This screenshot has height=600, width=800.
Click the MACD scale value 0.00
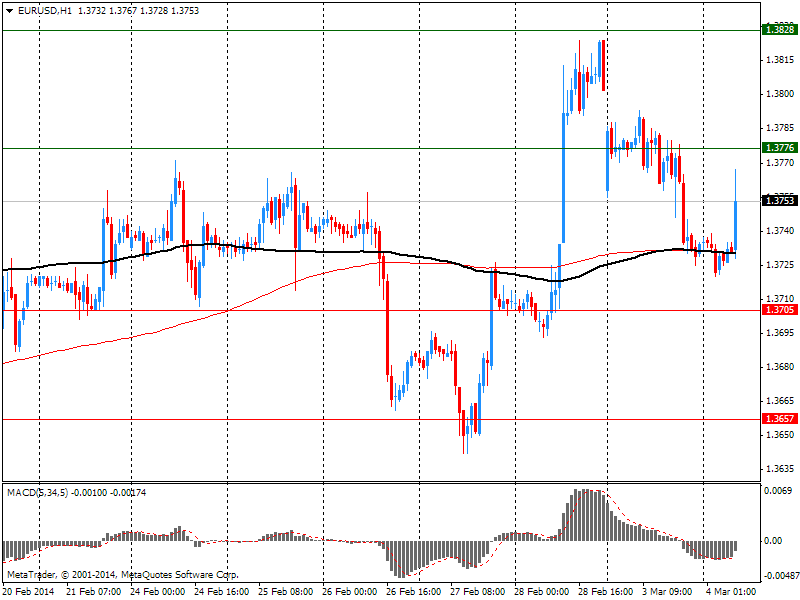(x=773, y=541)
